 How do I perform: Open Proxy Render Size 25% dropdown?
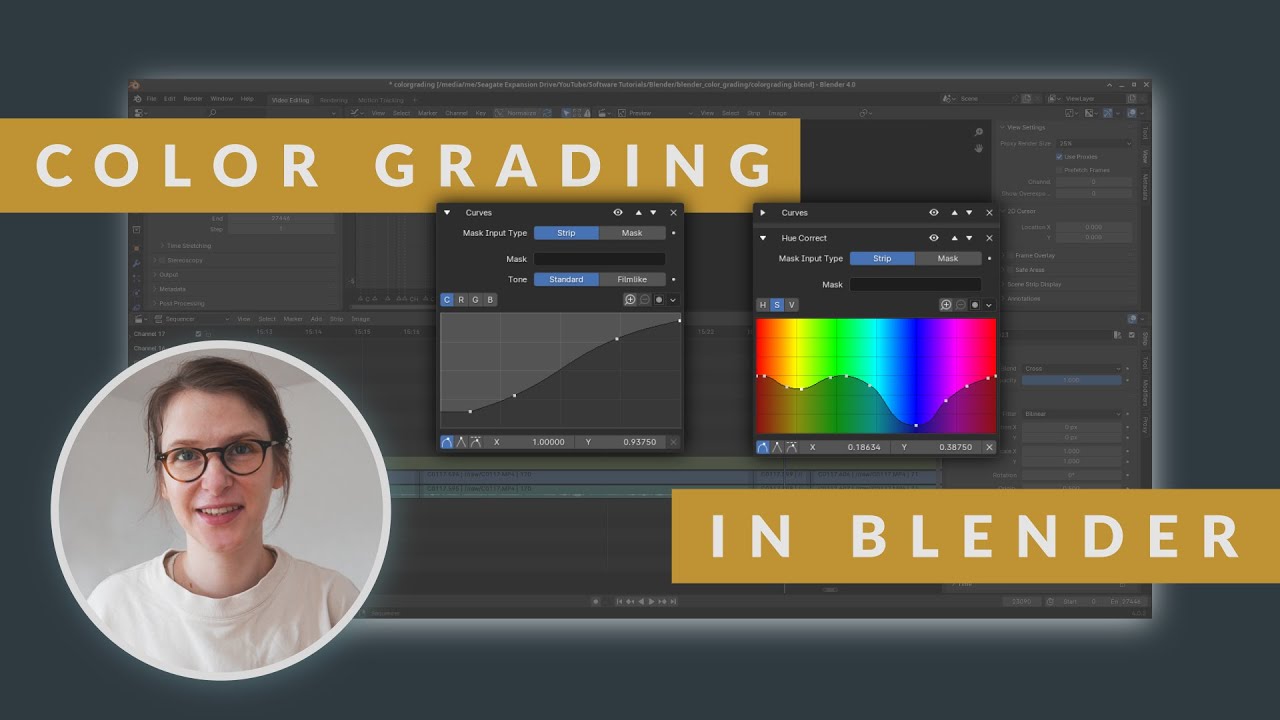tap(1095, 144)
